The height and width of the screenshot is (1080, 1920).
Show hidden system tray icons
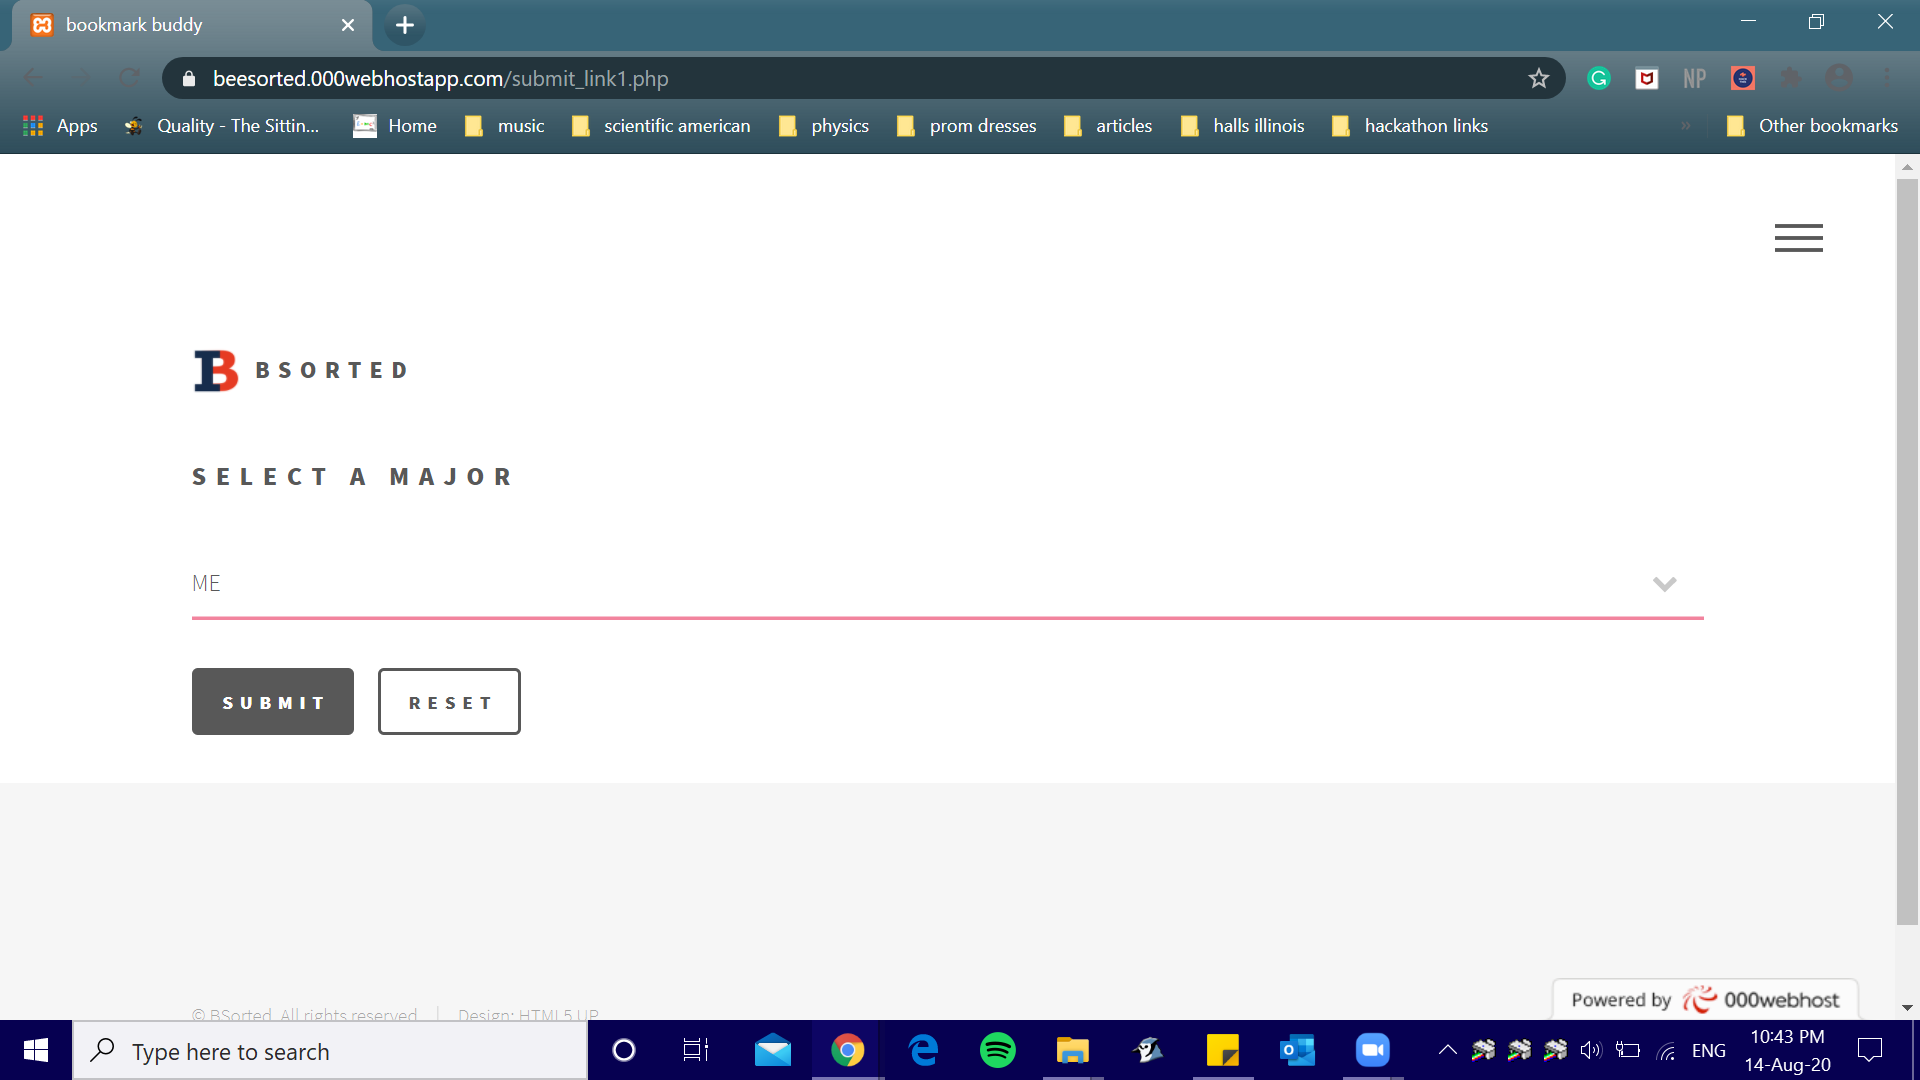coord(1447,1050)
